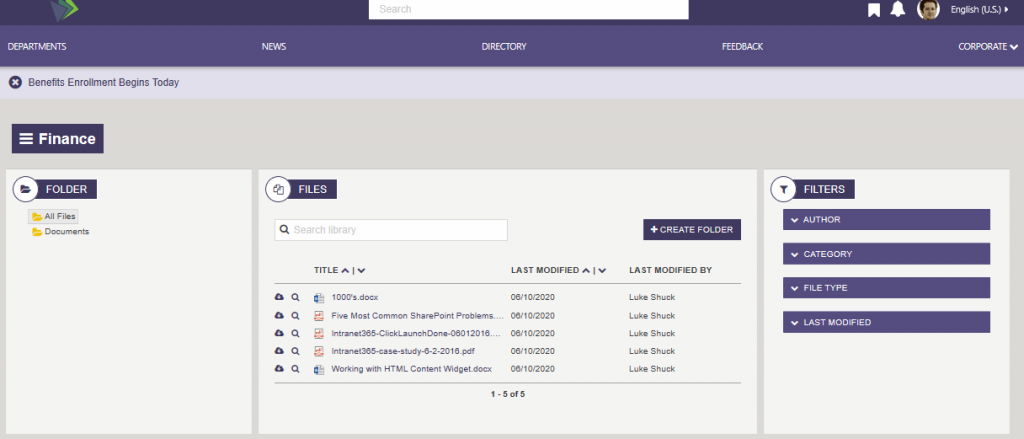Click the user profile avatar

tap(928, 10)
